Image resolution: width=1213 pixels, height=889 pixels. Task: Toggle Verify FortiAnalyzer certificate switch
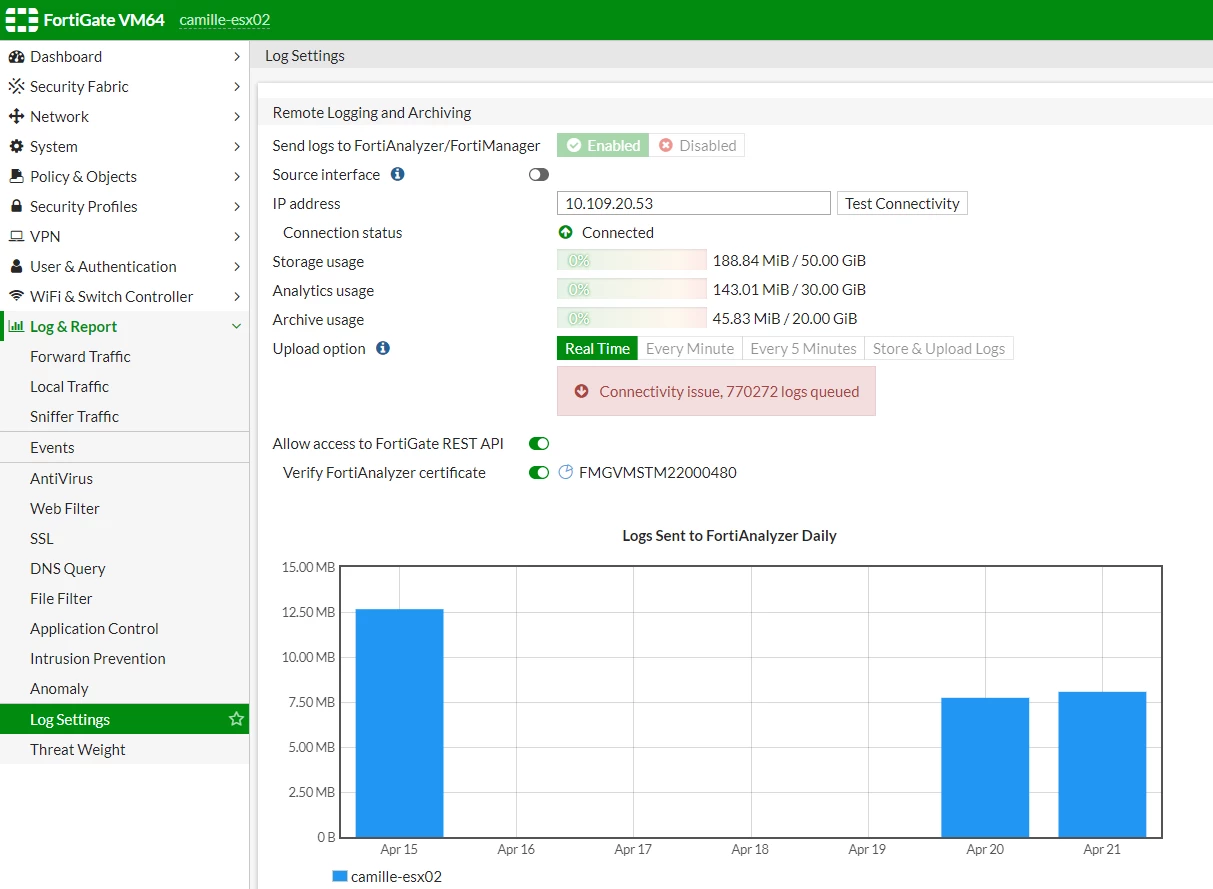click(539, 472)
